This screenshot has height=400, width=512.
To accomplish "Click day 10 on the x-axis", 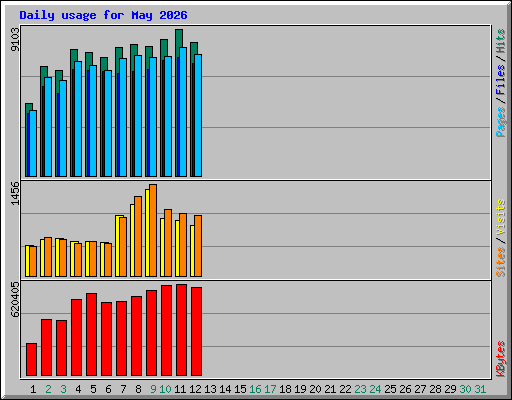I will coord(165,389).
